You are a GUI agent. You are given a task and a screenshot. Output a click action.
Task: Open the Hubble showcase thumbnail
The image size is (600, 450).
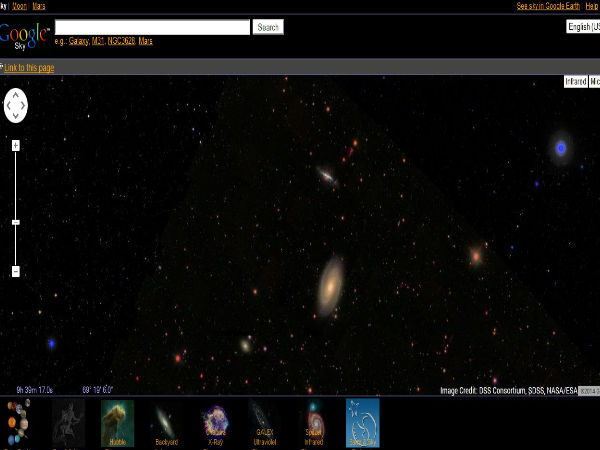117,421
